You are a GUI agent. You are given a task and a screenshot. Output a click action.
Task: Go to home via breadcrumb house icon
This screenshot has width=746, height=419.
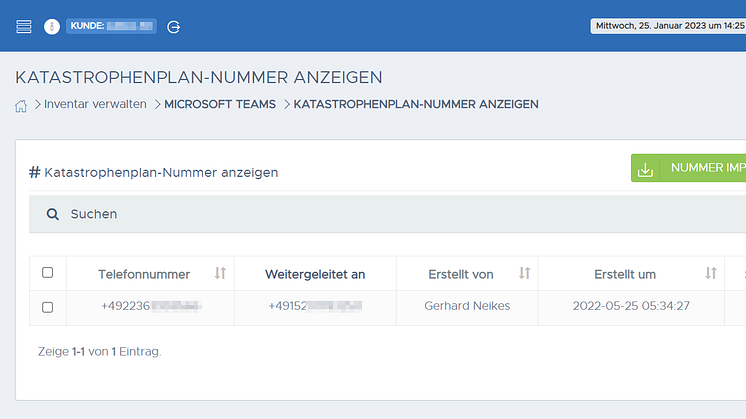21,105
